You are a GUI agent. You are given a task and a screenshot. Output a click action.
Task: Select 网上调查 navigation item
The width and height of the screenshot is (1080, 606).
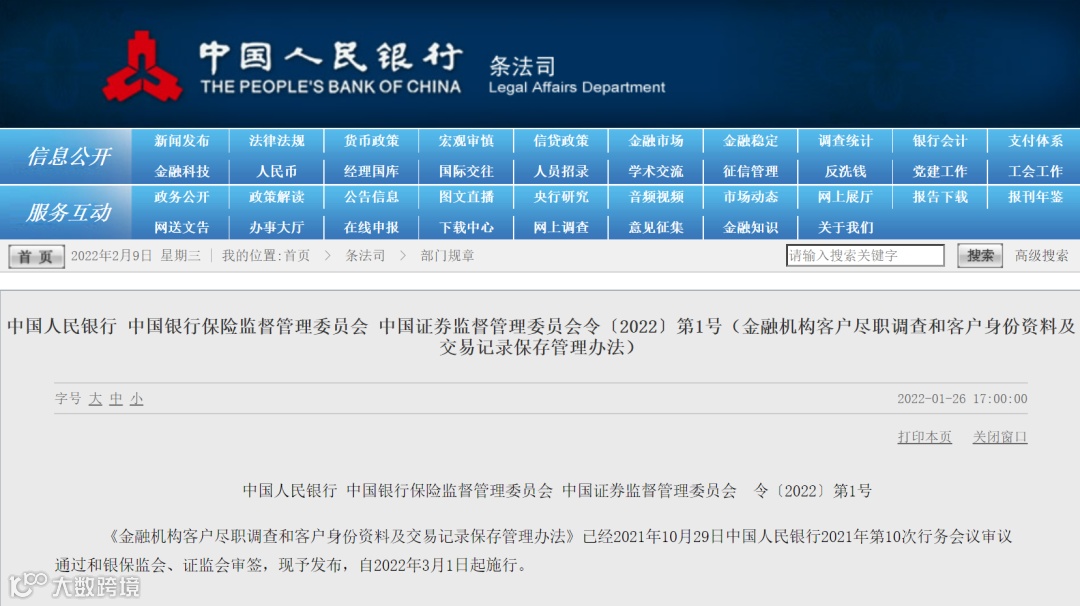(561, 227)
